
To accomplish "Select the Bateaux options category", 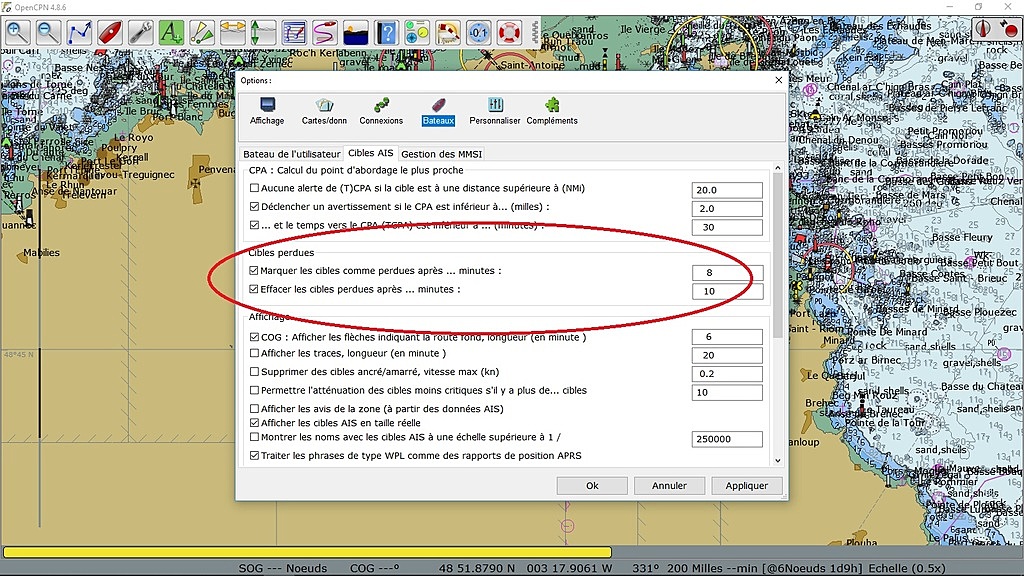I will [438, 111].
